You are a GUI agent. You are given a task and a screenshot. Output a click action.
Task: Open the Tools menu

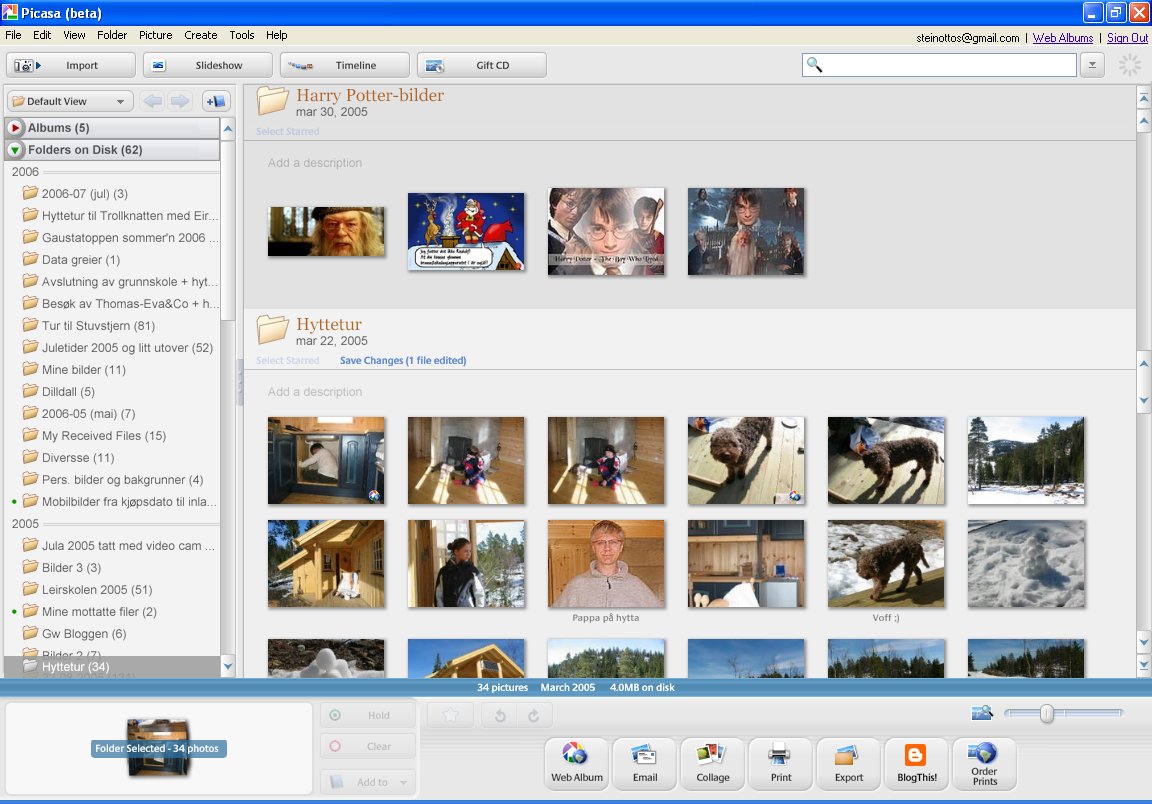point(242,35)
